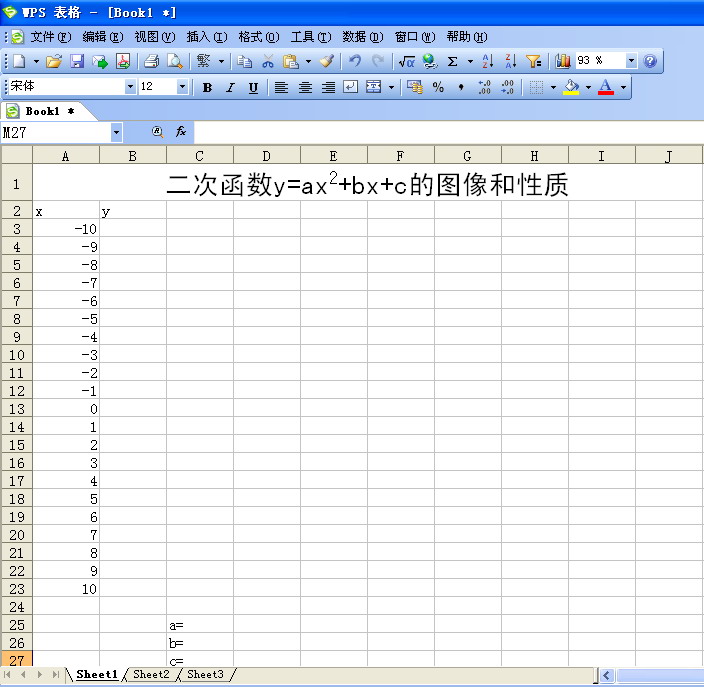Toggle underline formatting

[253, 88]
